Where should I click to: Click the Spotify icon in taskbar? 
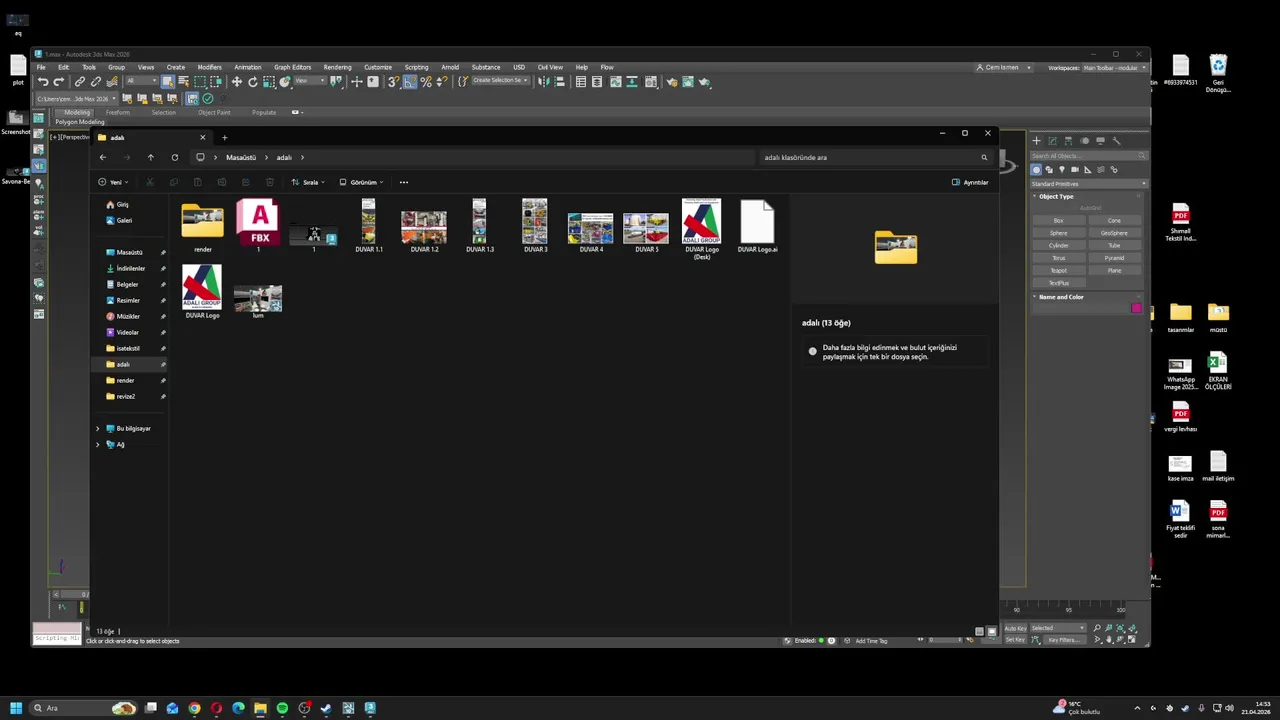(282, 708)
